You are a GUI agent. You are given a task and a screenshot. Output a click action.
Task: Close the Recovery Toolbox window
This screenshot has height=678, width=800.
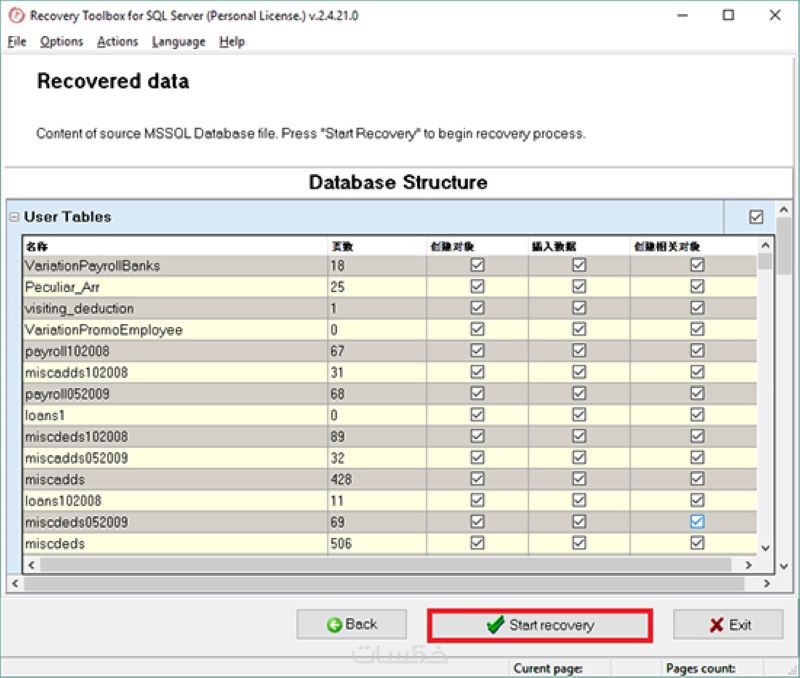tap(775, 15)
